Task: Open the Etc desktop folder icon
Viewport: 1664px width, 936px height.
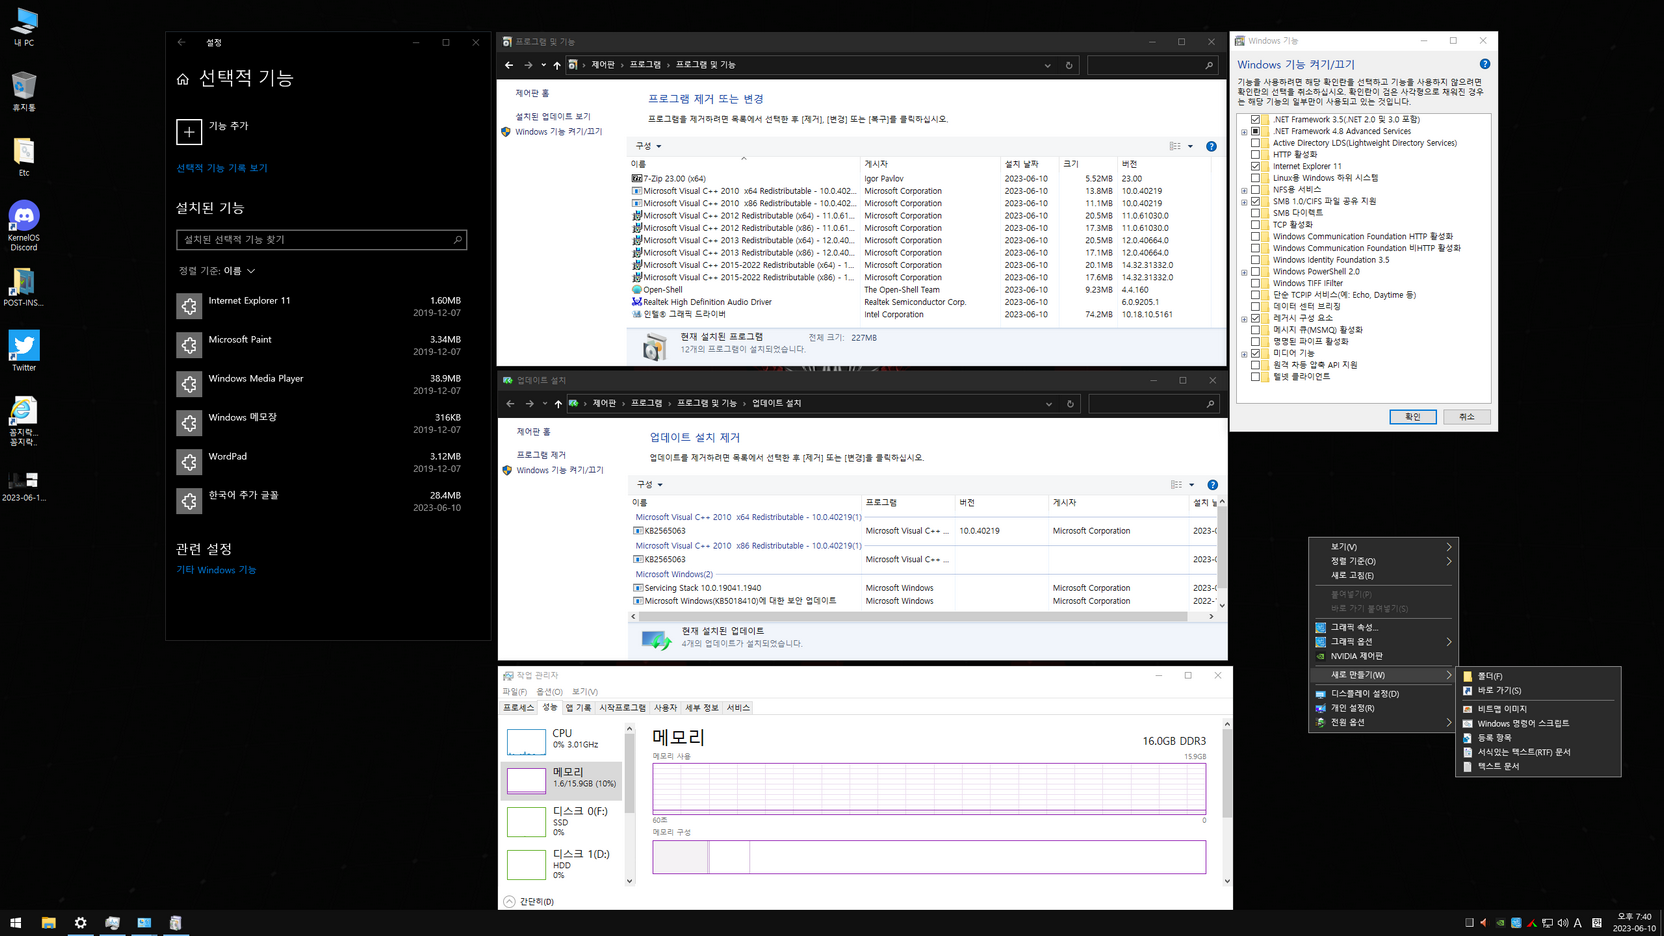Action: [x=24, y=157]
